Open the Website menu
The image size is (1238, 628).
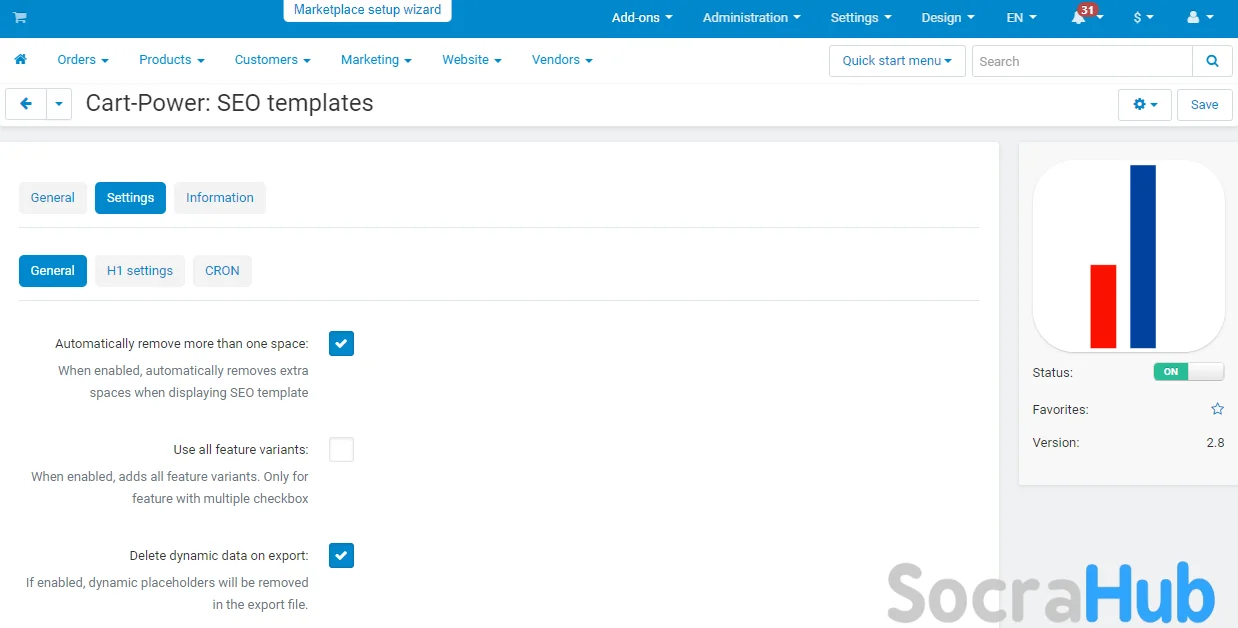point(472,60)
